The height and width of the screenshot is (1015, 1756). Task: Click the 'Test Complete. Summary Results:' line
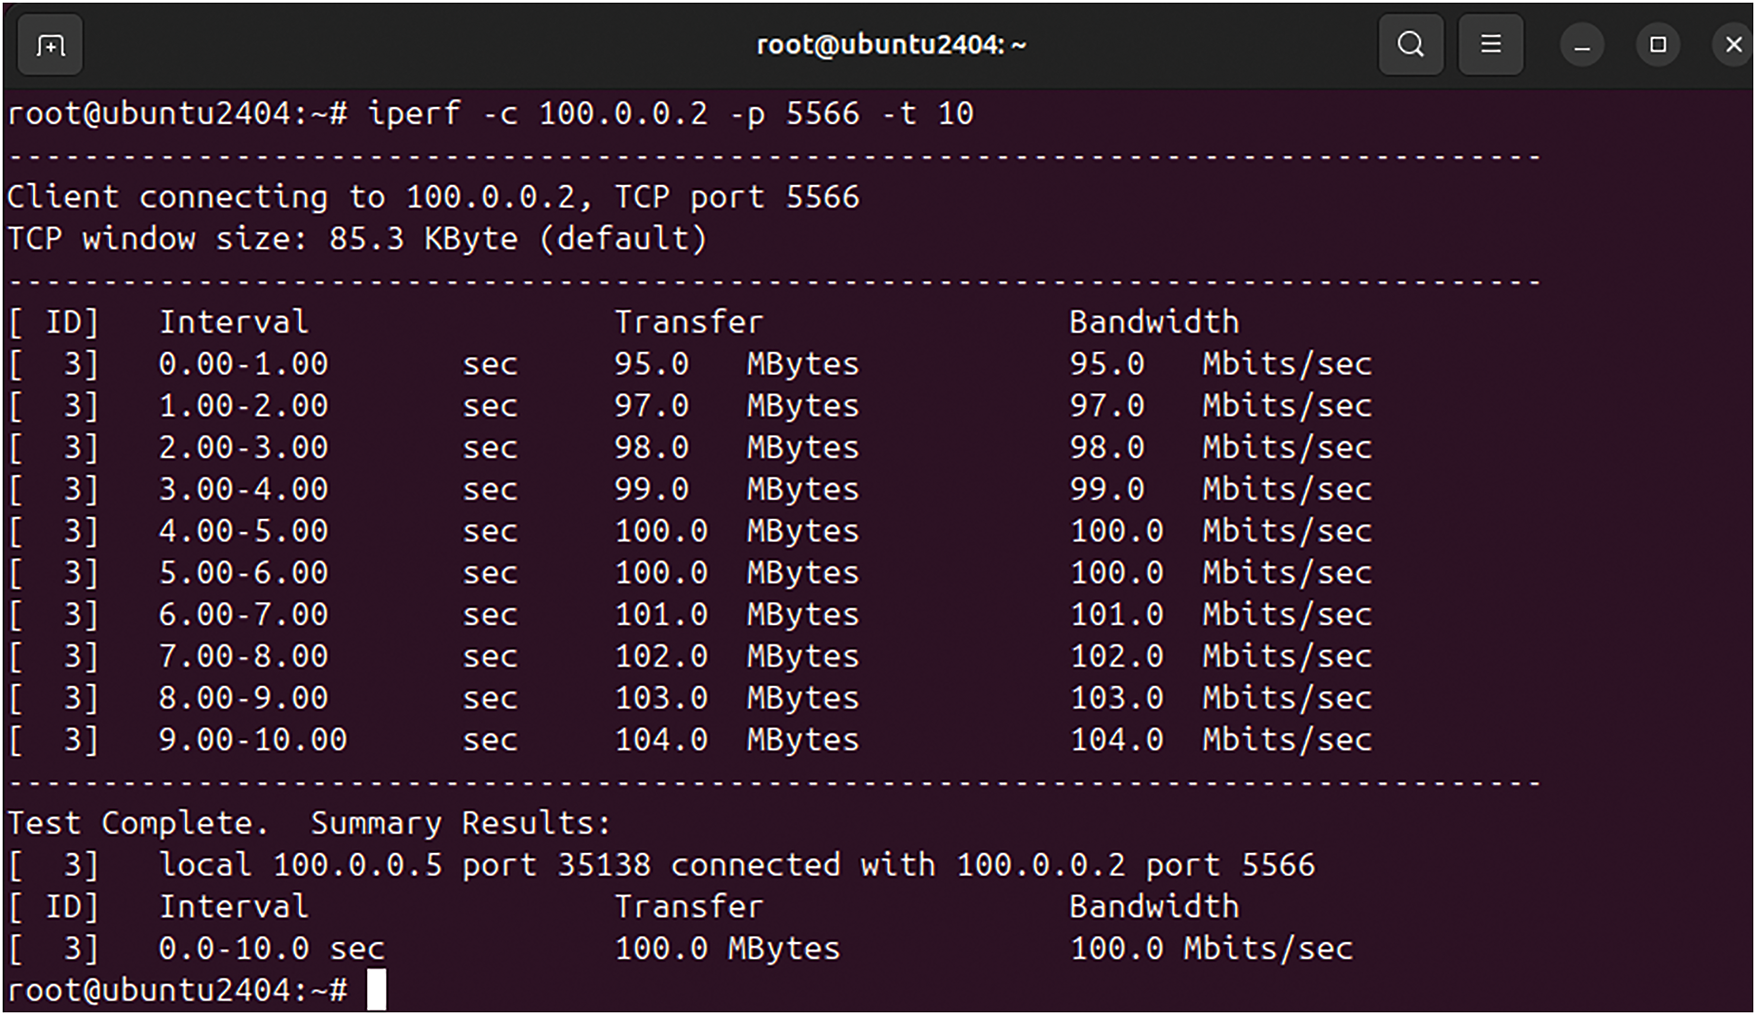(308, 824)
